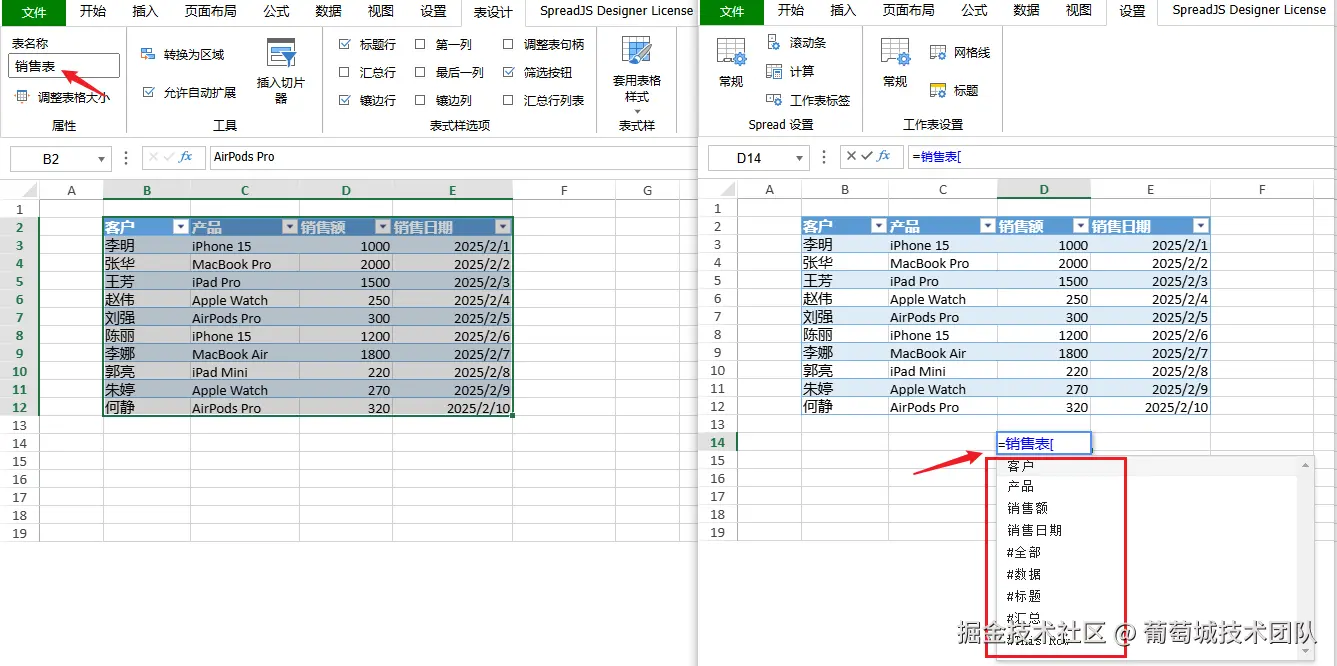
Task: Select cell iPad Mini in the left table
Action: click(244, 372)
